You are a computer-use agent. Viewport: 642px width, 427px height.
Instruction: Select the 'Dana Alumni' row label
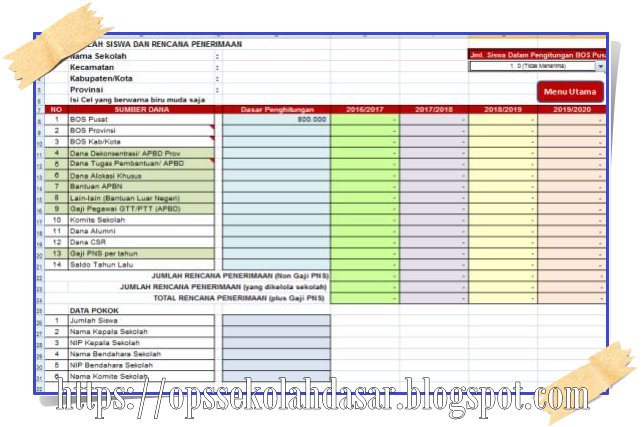142,231
